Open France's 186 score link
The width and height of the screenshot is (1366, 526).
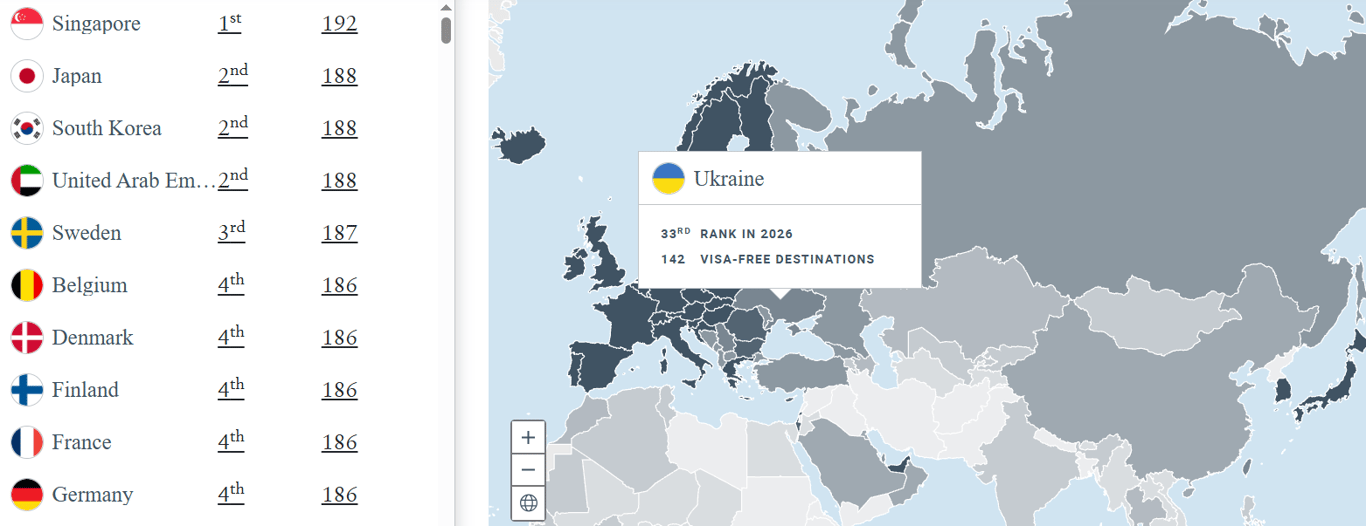pos(340,442)
